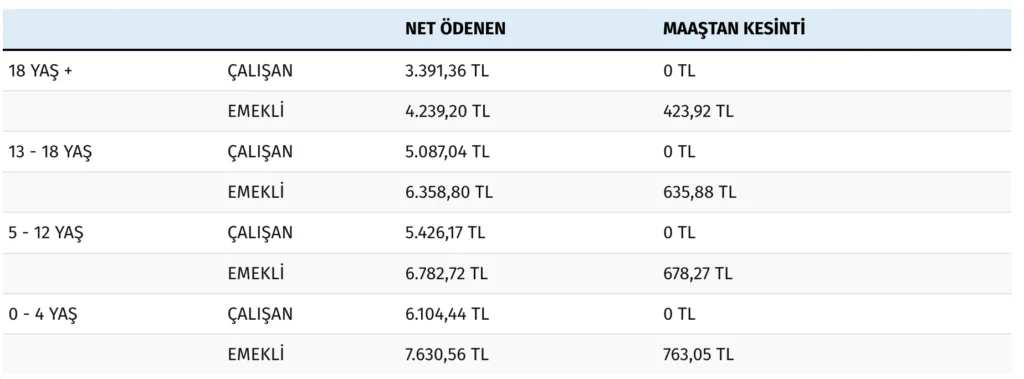Click the 6.782,72 TL cell
Viewport: 1024px width, 379px height.
pos(447,273)
